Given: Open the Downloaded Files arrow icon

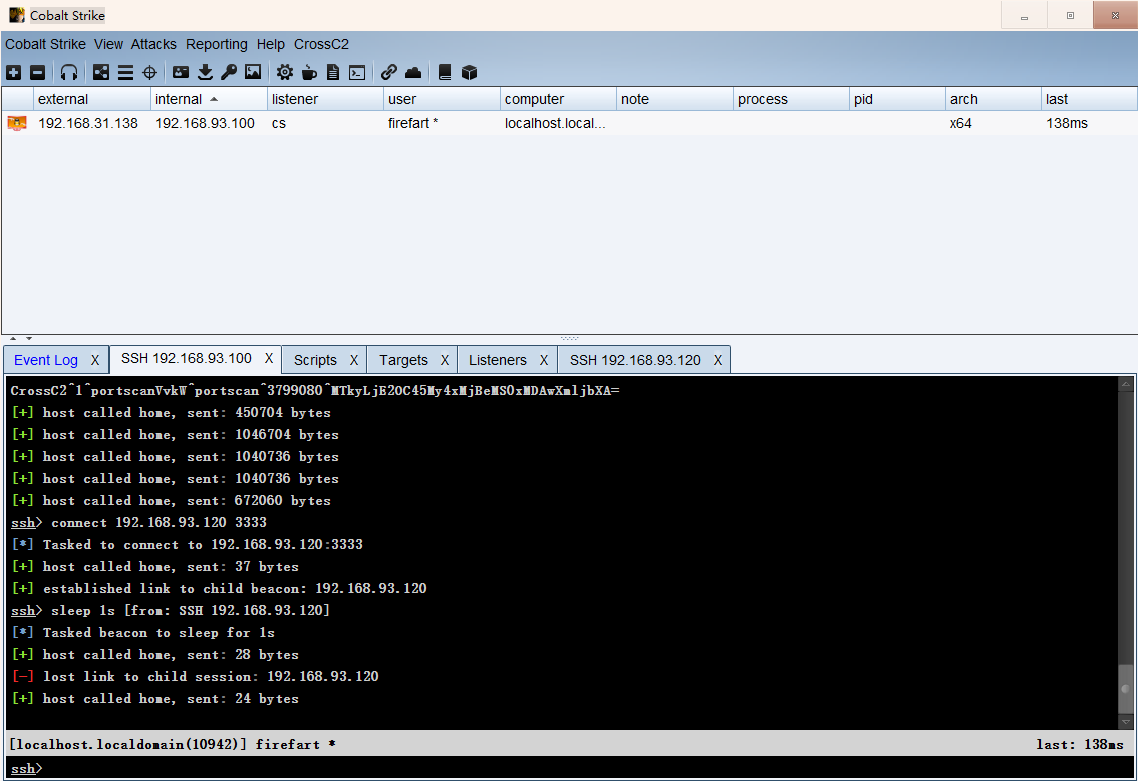Looking at the screenshot, I should (205, 72).
